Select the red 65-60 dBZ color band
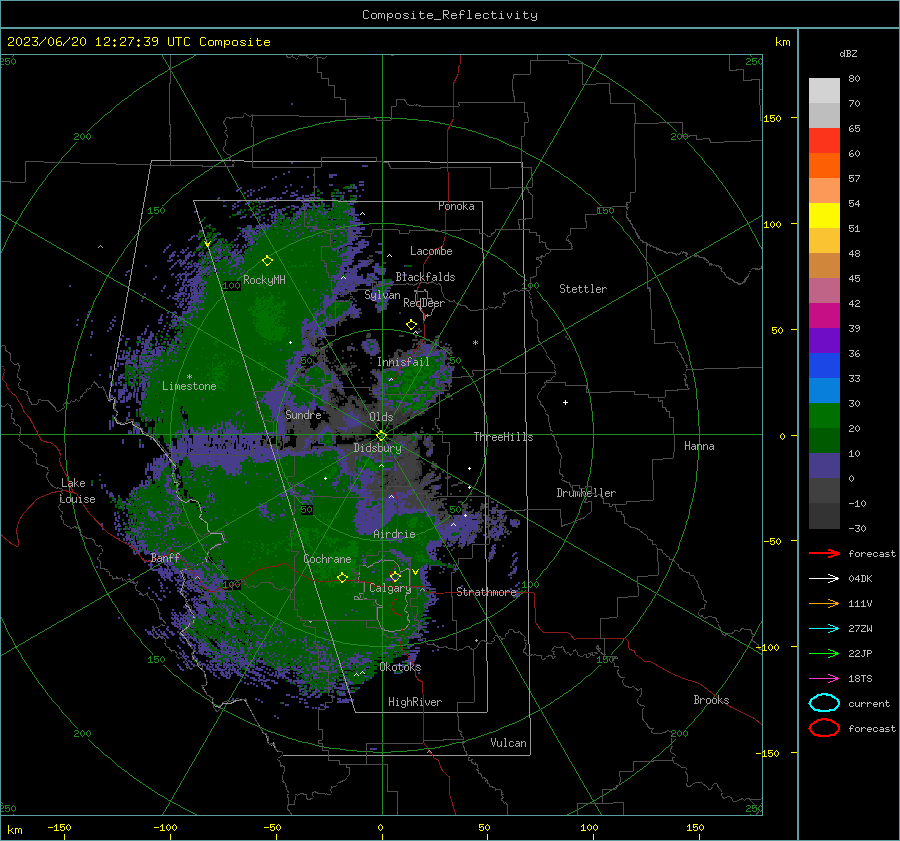Screen dimensions: 900x841 click(824, 141)
